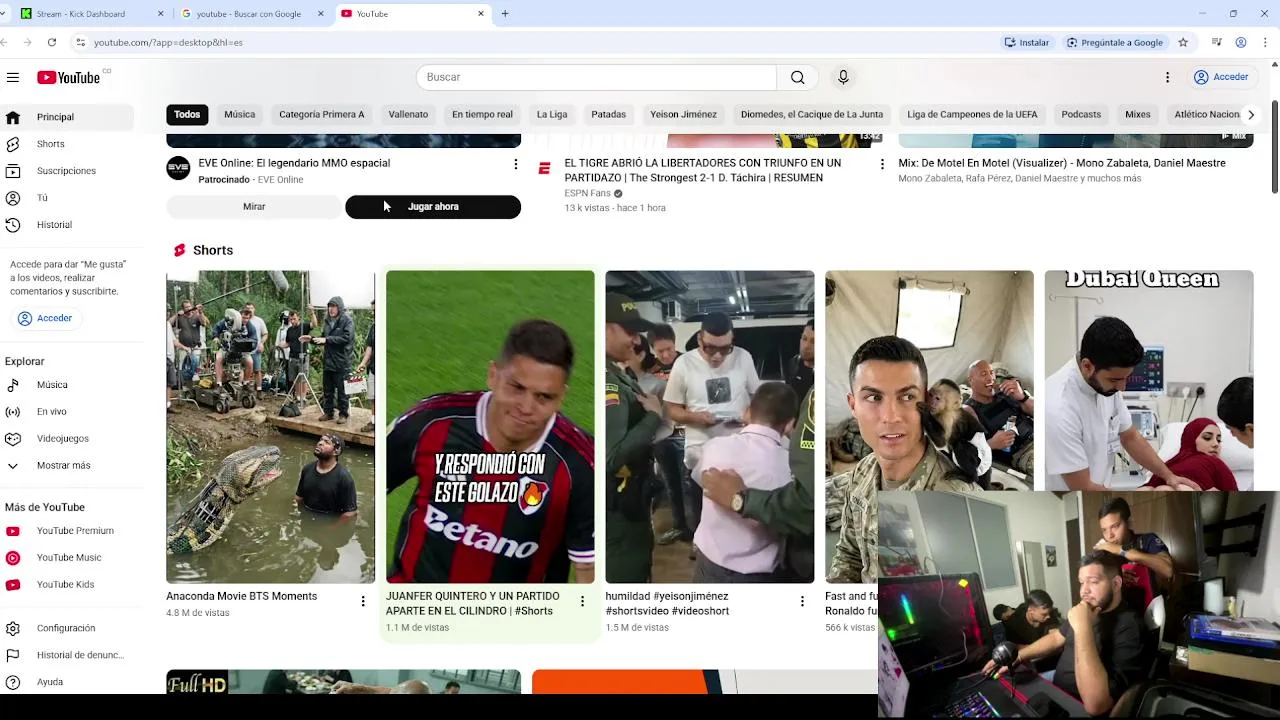Select the La Liga filter chip
Screen dimensions: 1280x720
pos(552,115)
